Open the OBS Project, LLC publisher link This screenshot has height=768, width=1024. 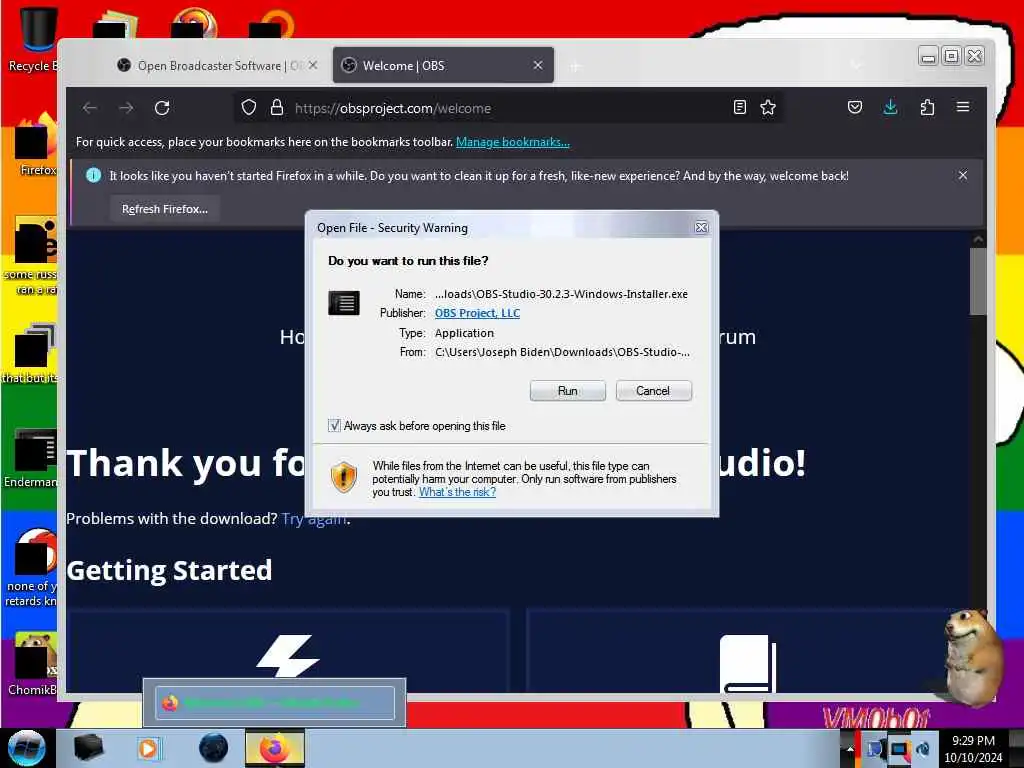(477, 313)
